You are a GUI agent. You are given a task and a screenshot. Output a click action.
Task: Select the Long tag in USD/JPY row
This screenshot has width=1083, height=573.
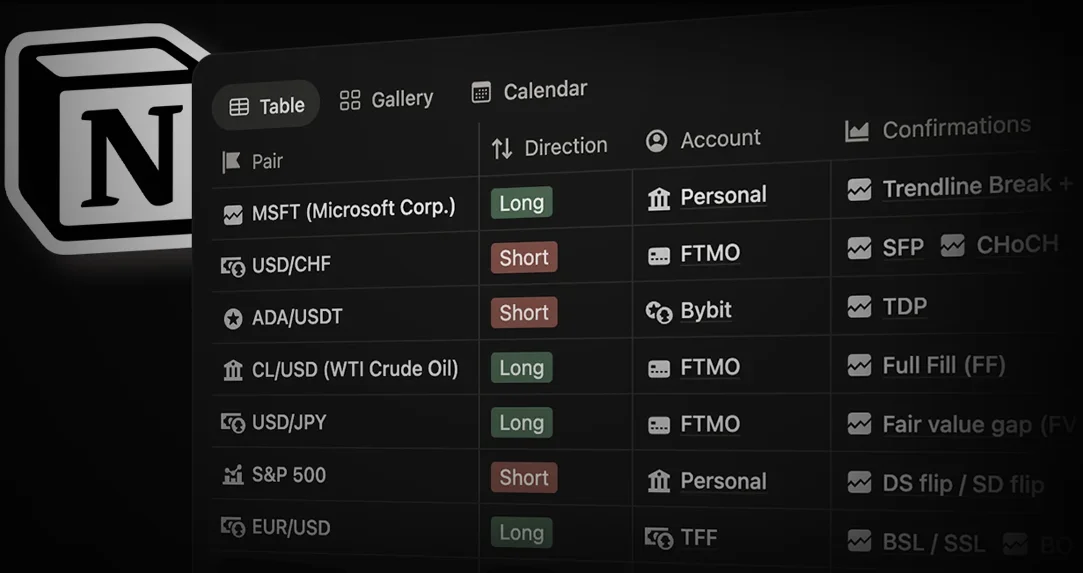pos(521,423)
